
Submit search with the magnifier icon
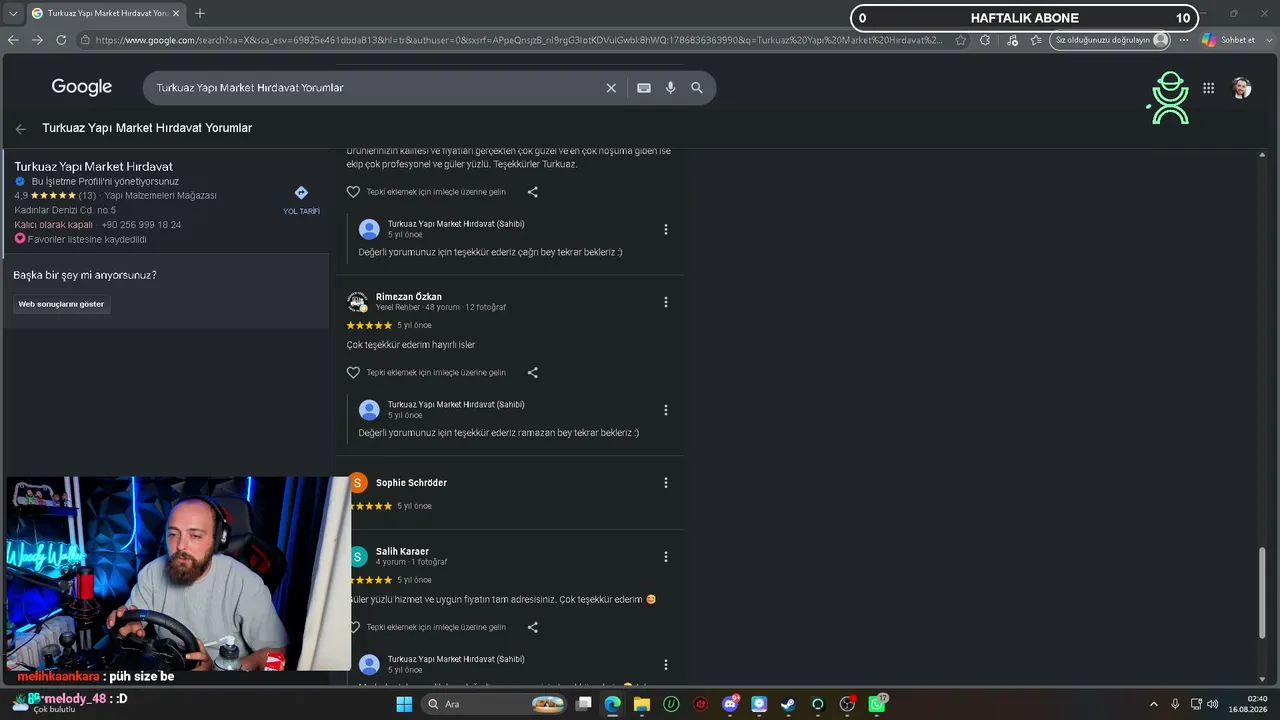pos(697,88)
